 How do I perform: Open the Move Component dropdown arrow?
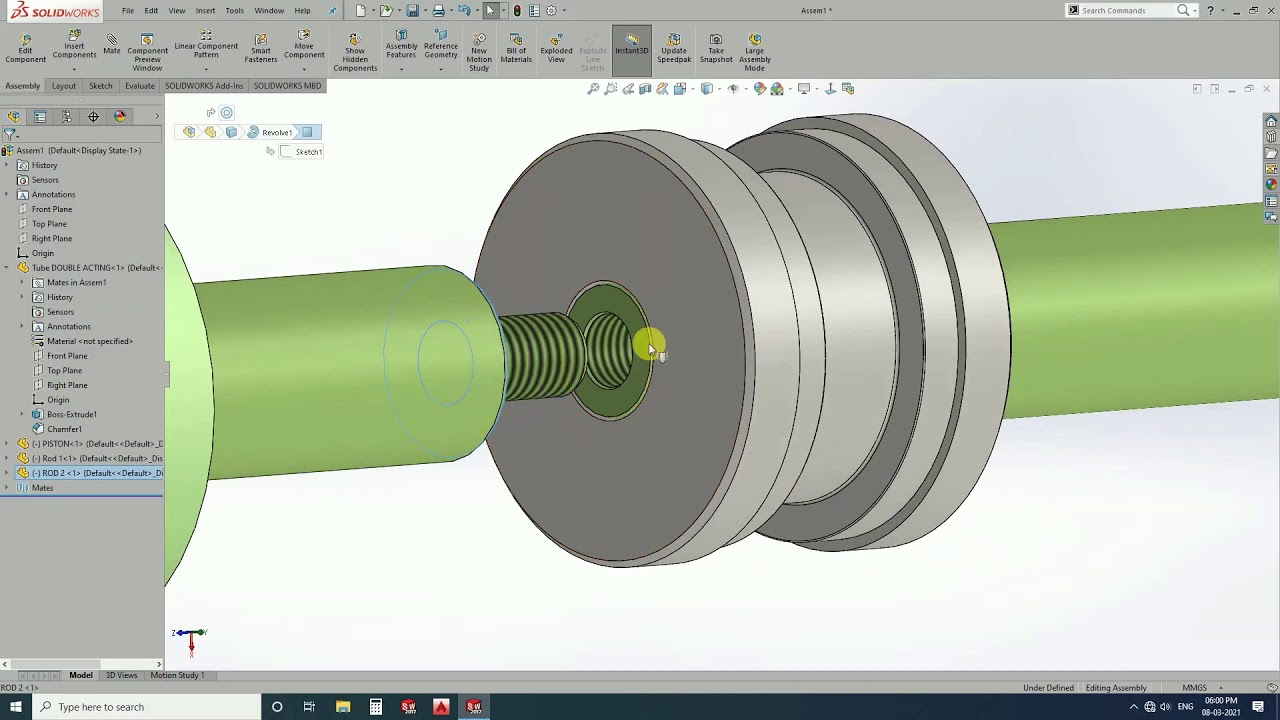(x=304, y=69)
